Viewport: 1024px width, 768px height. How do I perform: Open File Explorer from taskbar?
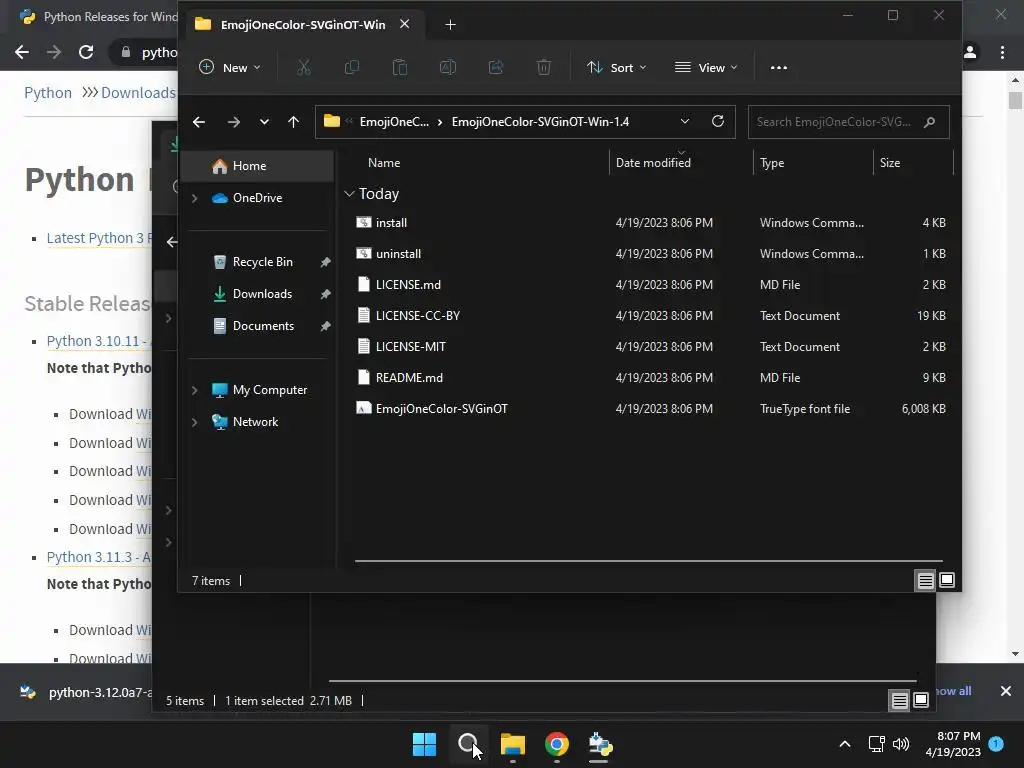click(x=513, y=744)
